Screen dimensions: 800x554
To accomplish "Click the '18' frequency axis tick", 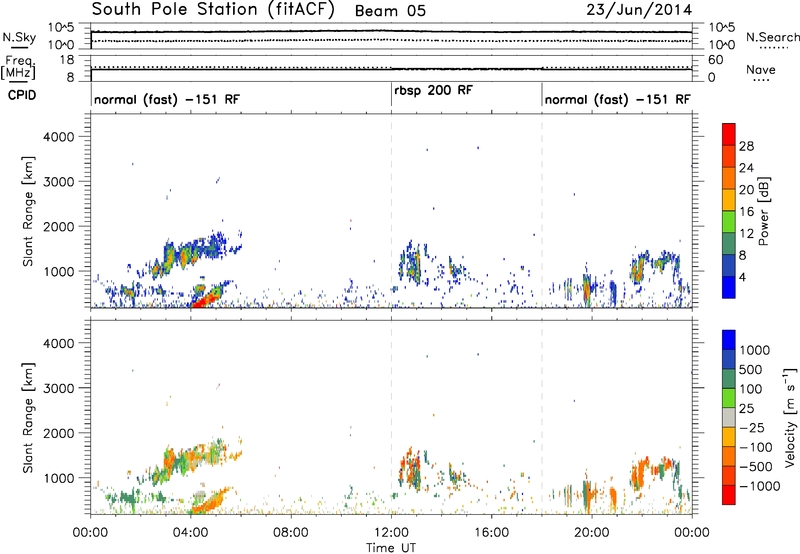I will point(66,60).
